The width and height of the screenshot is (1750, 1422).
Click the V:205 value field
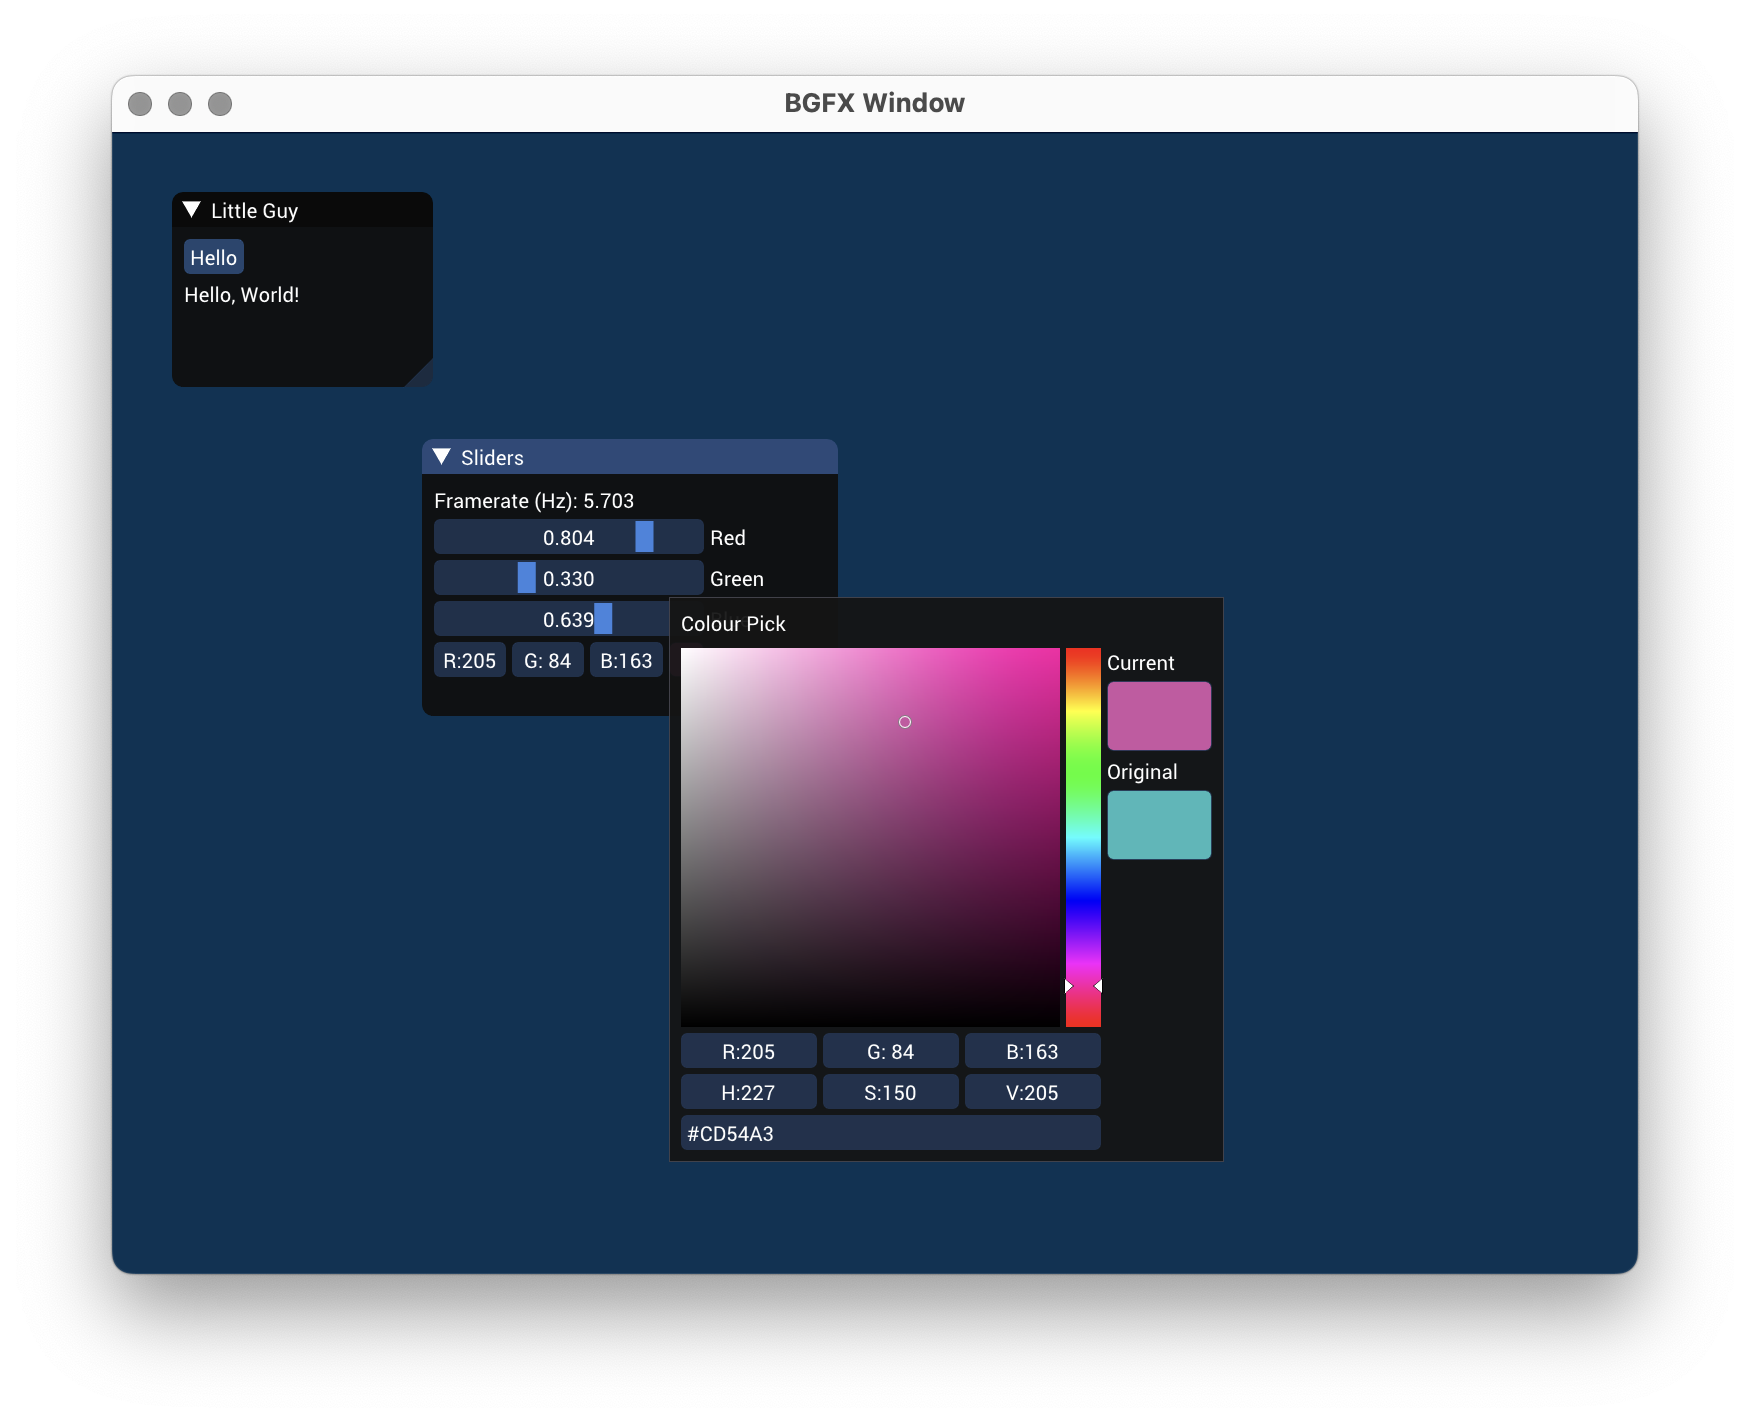click(1032, 1092)
